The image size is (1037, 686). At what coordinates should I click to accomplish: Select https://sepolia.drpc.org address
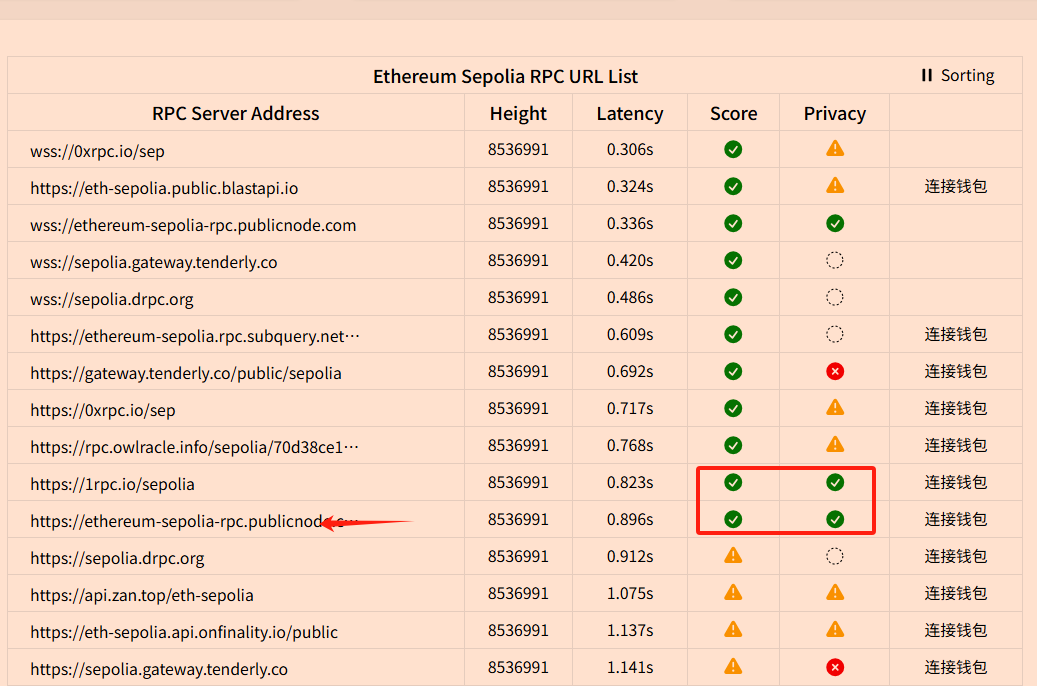pos(117,558)
